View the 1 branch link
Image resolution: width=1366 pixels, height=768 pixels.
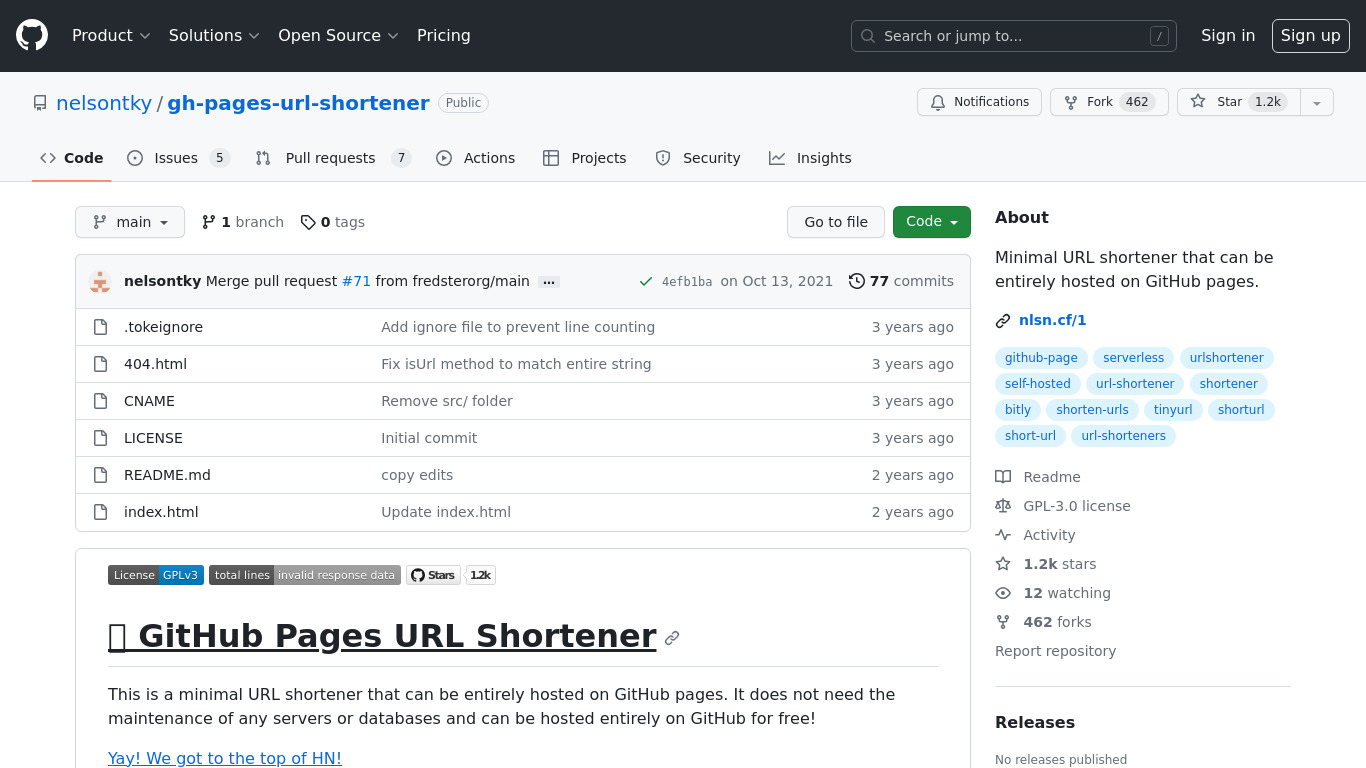243,222
